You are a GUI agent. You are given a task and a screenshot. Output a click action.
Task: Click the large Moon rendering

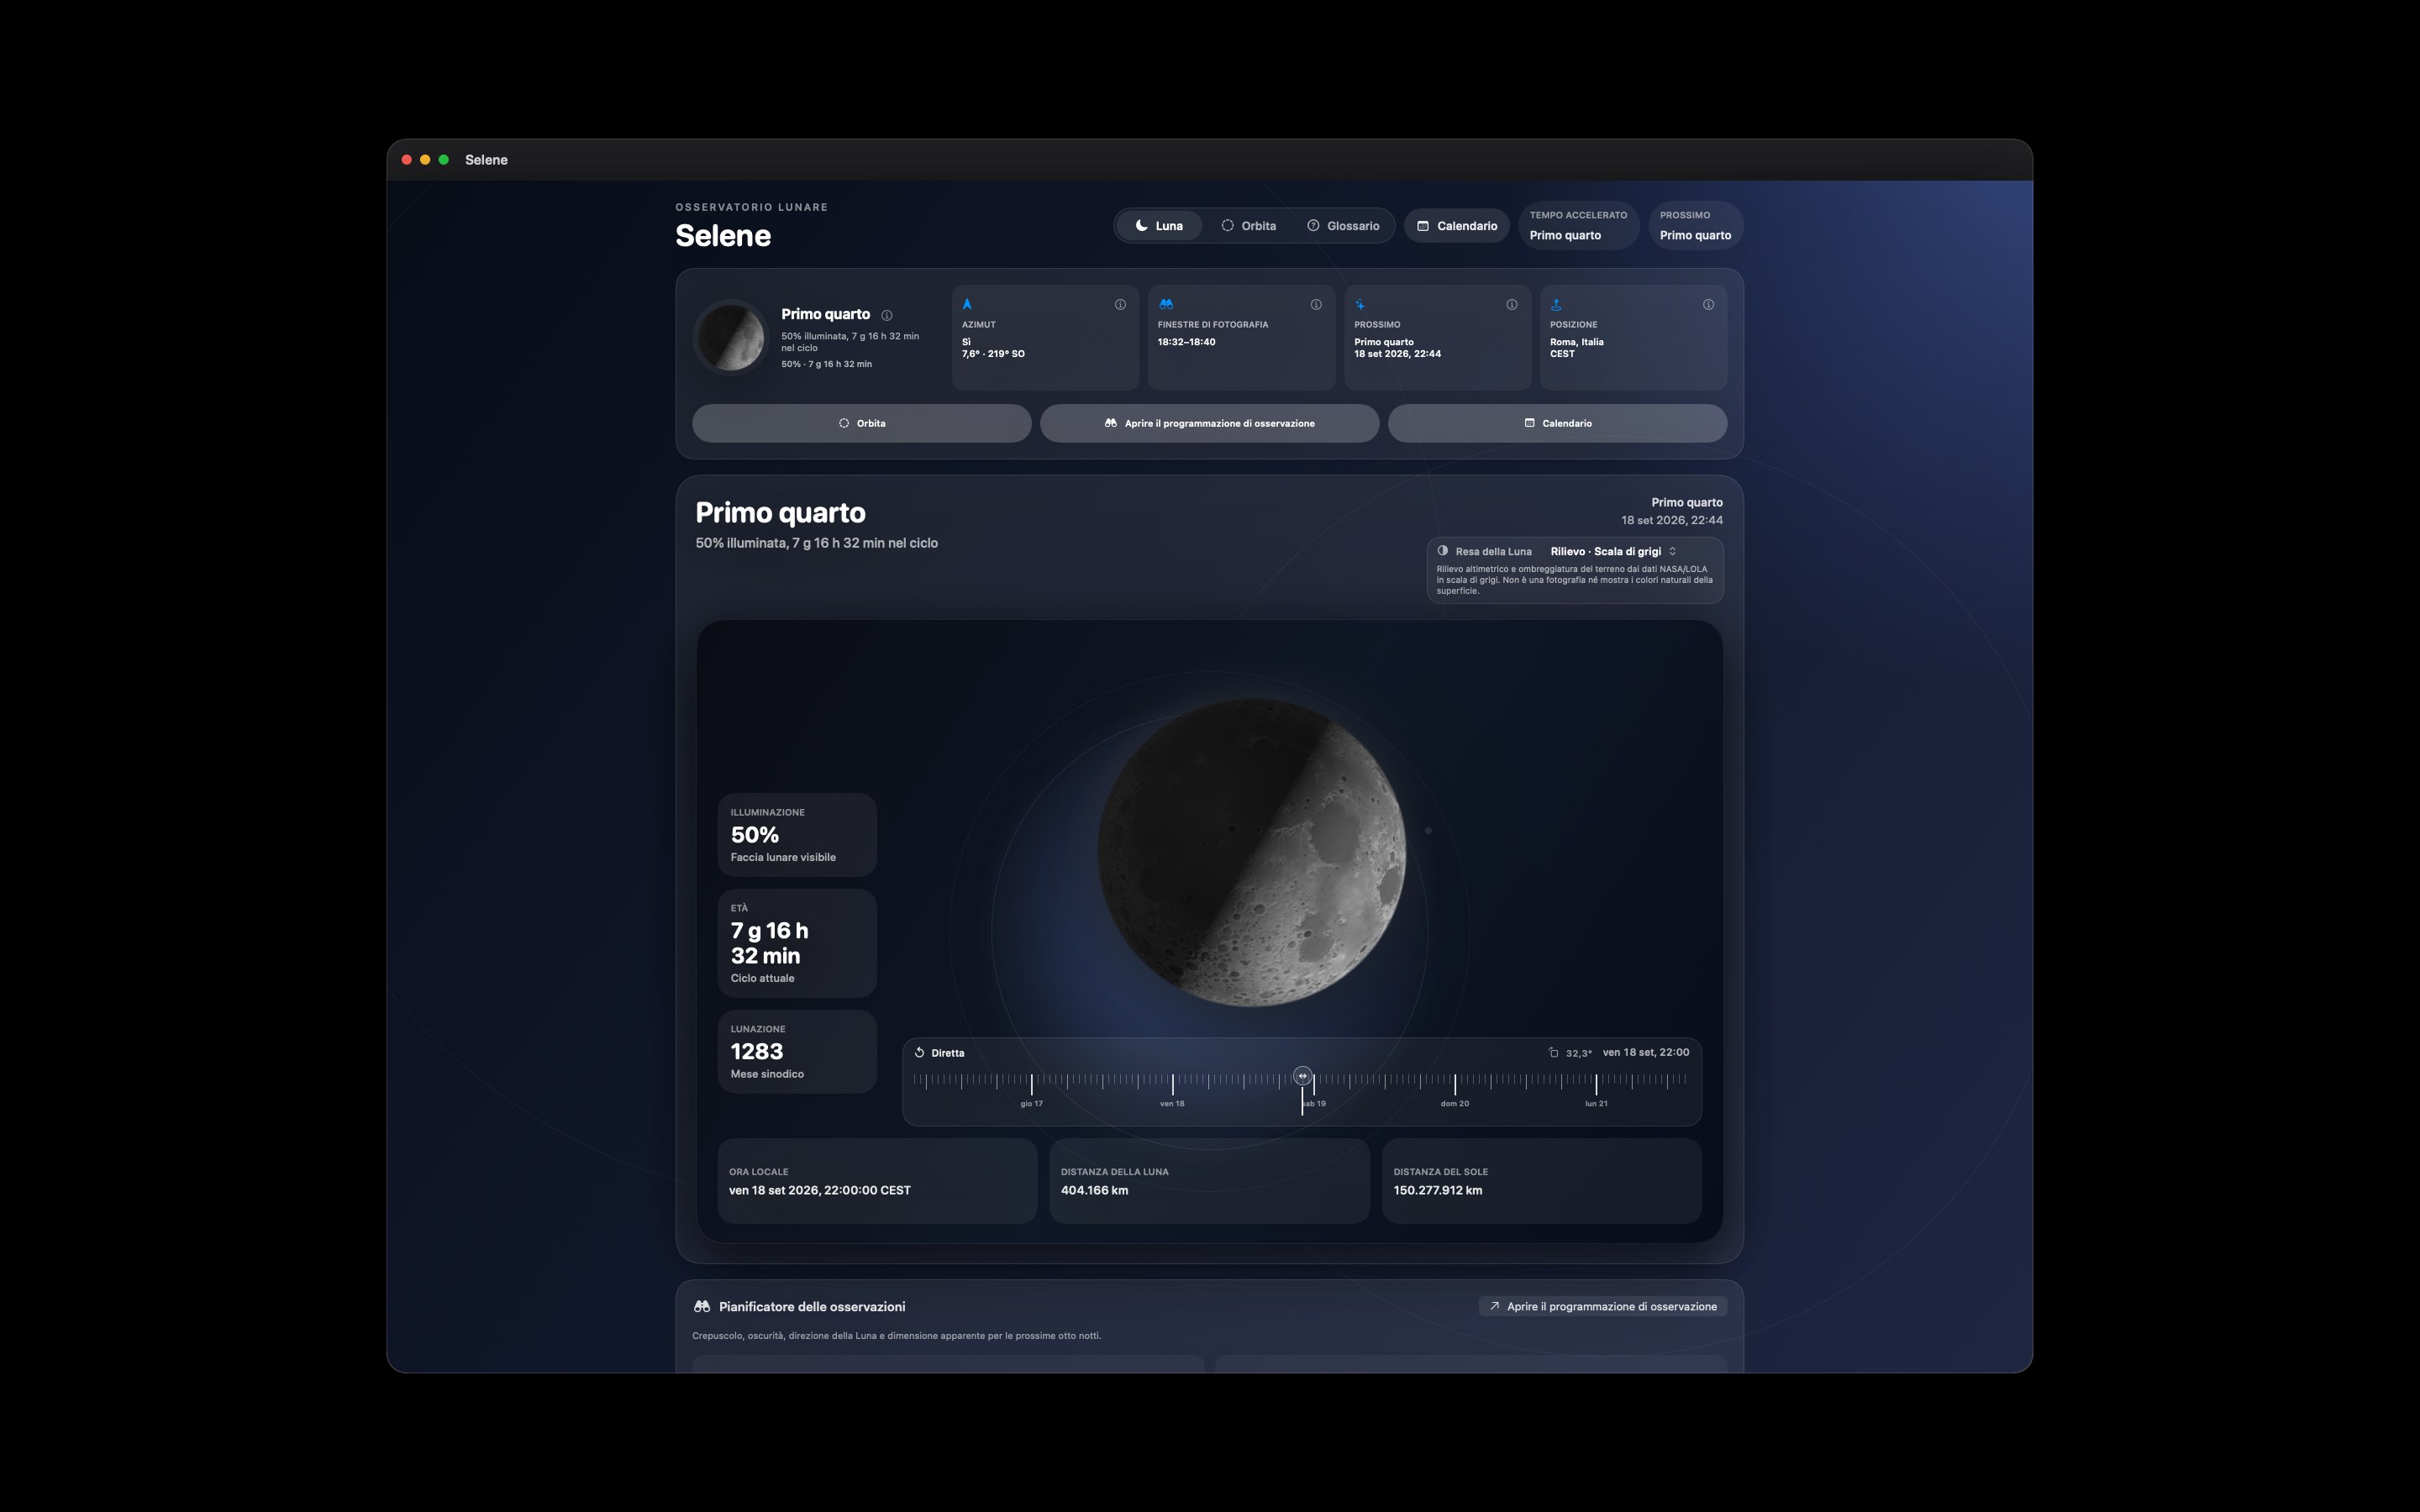1252,852
